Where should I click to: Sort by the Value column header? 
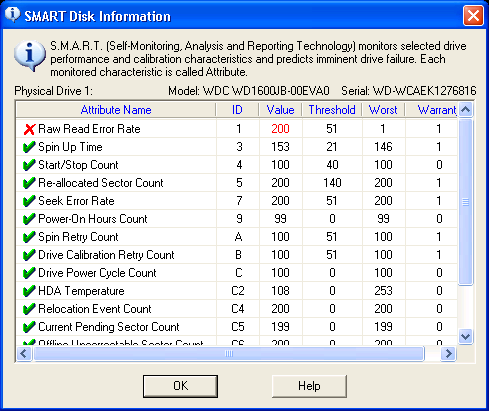coord(280,110)
